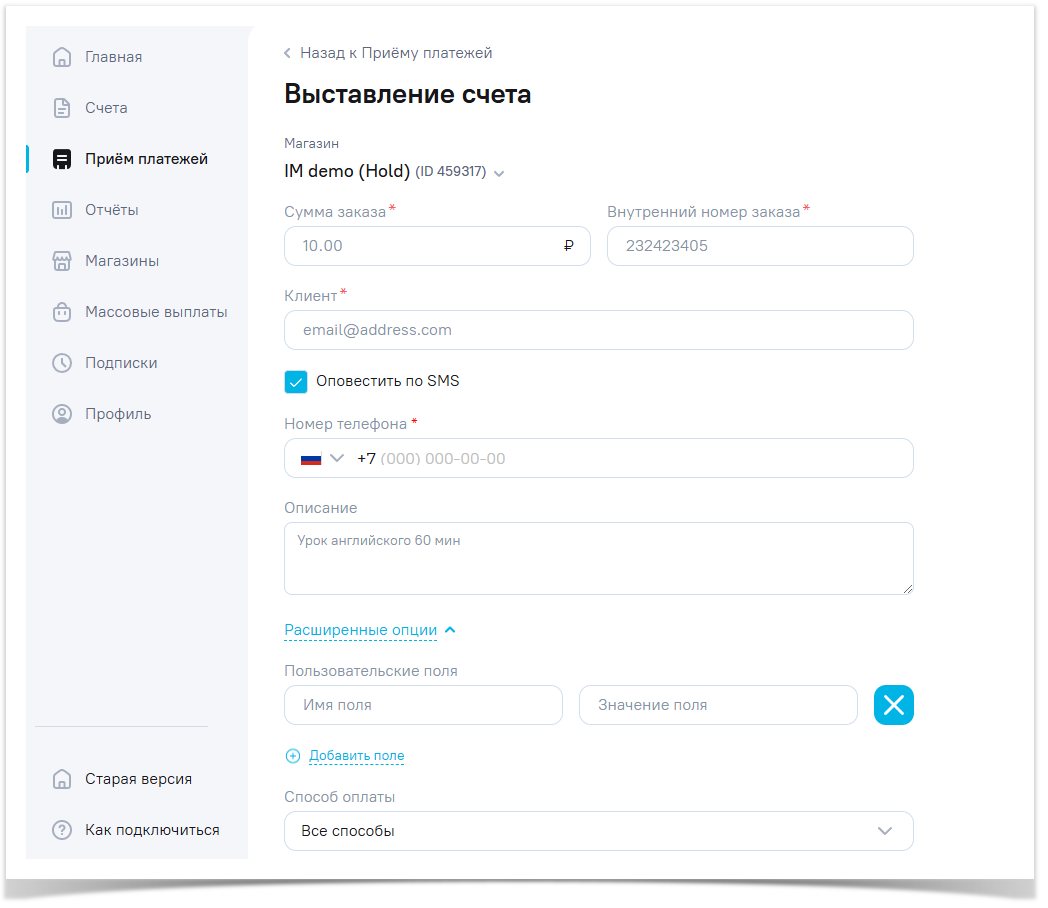Screen dimensions: 1048x908
Task: Collapse the Расширенные опции section
Action: (369, 630)
